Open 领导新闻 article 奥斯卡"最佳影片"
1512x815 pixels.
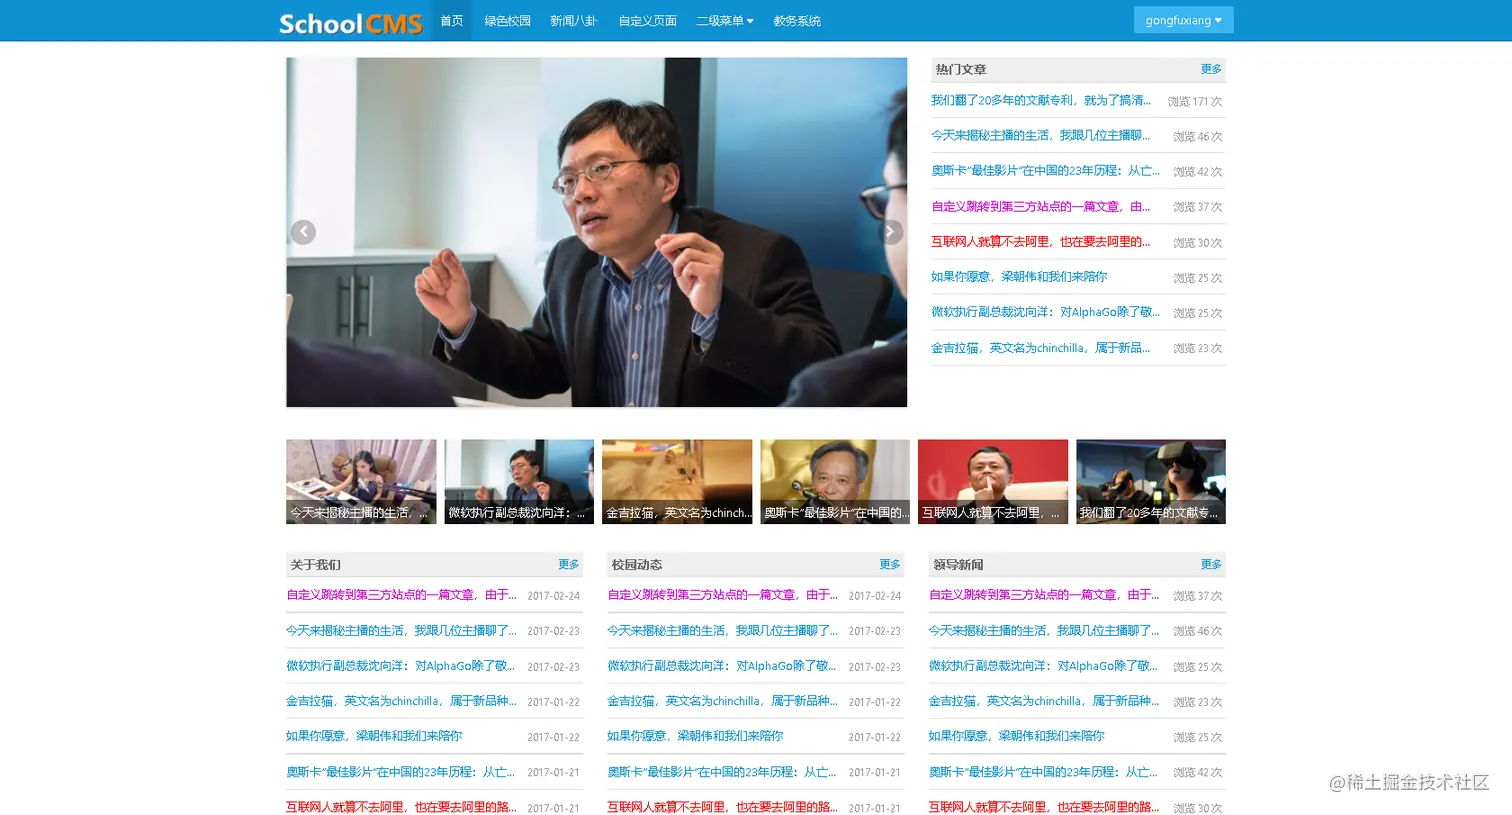pyautogui.click(x=1042, y=772)
